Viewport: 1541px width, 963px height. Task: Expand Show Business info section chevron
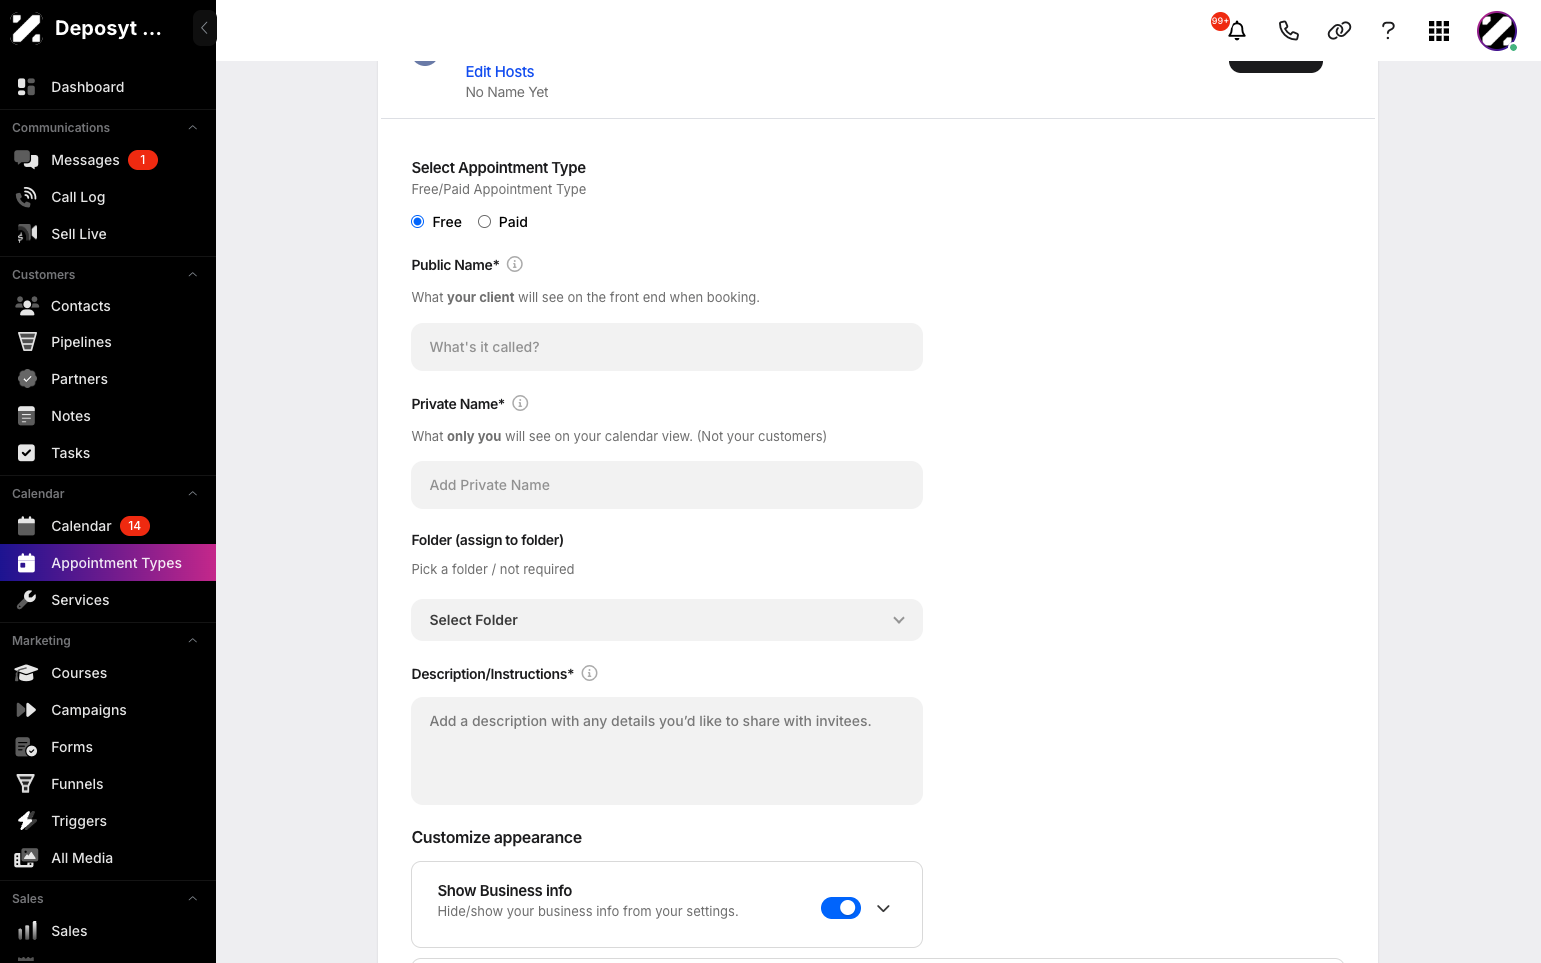point(883,908)
